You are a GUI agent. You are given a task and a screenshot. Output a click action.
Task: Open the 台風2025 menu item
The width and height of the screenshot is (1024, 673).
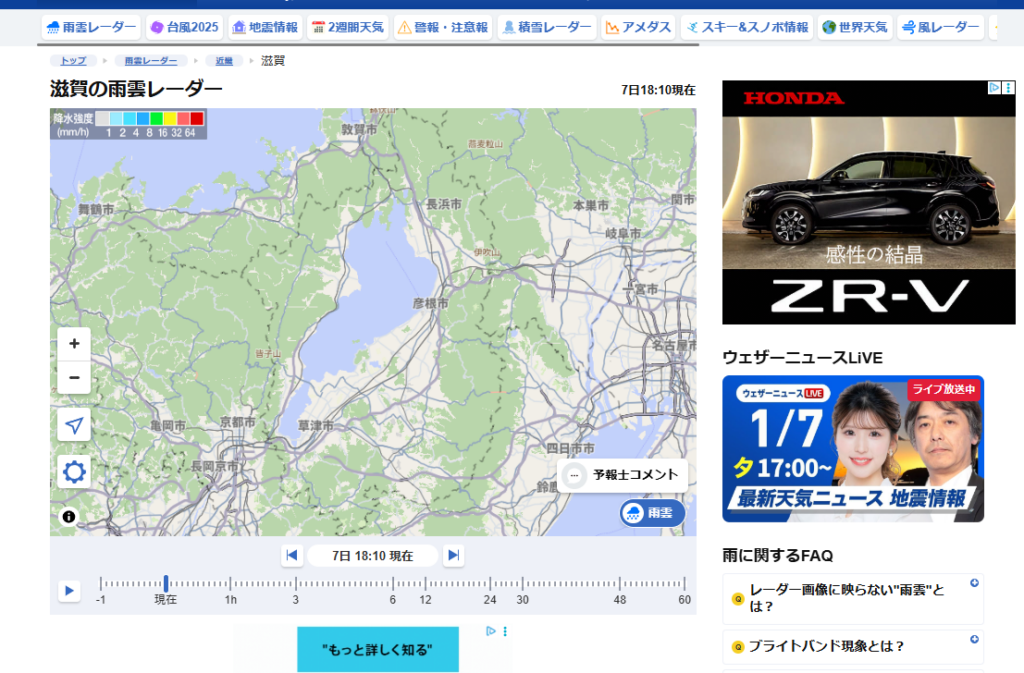click(x=184, y=27)
